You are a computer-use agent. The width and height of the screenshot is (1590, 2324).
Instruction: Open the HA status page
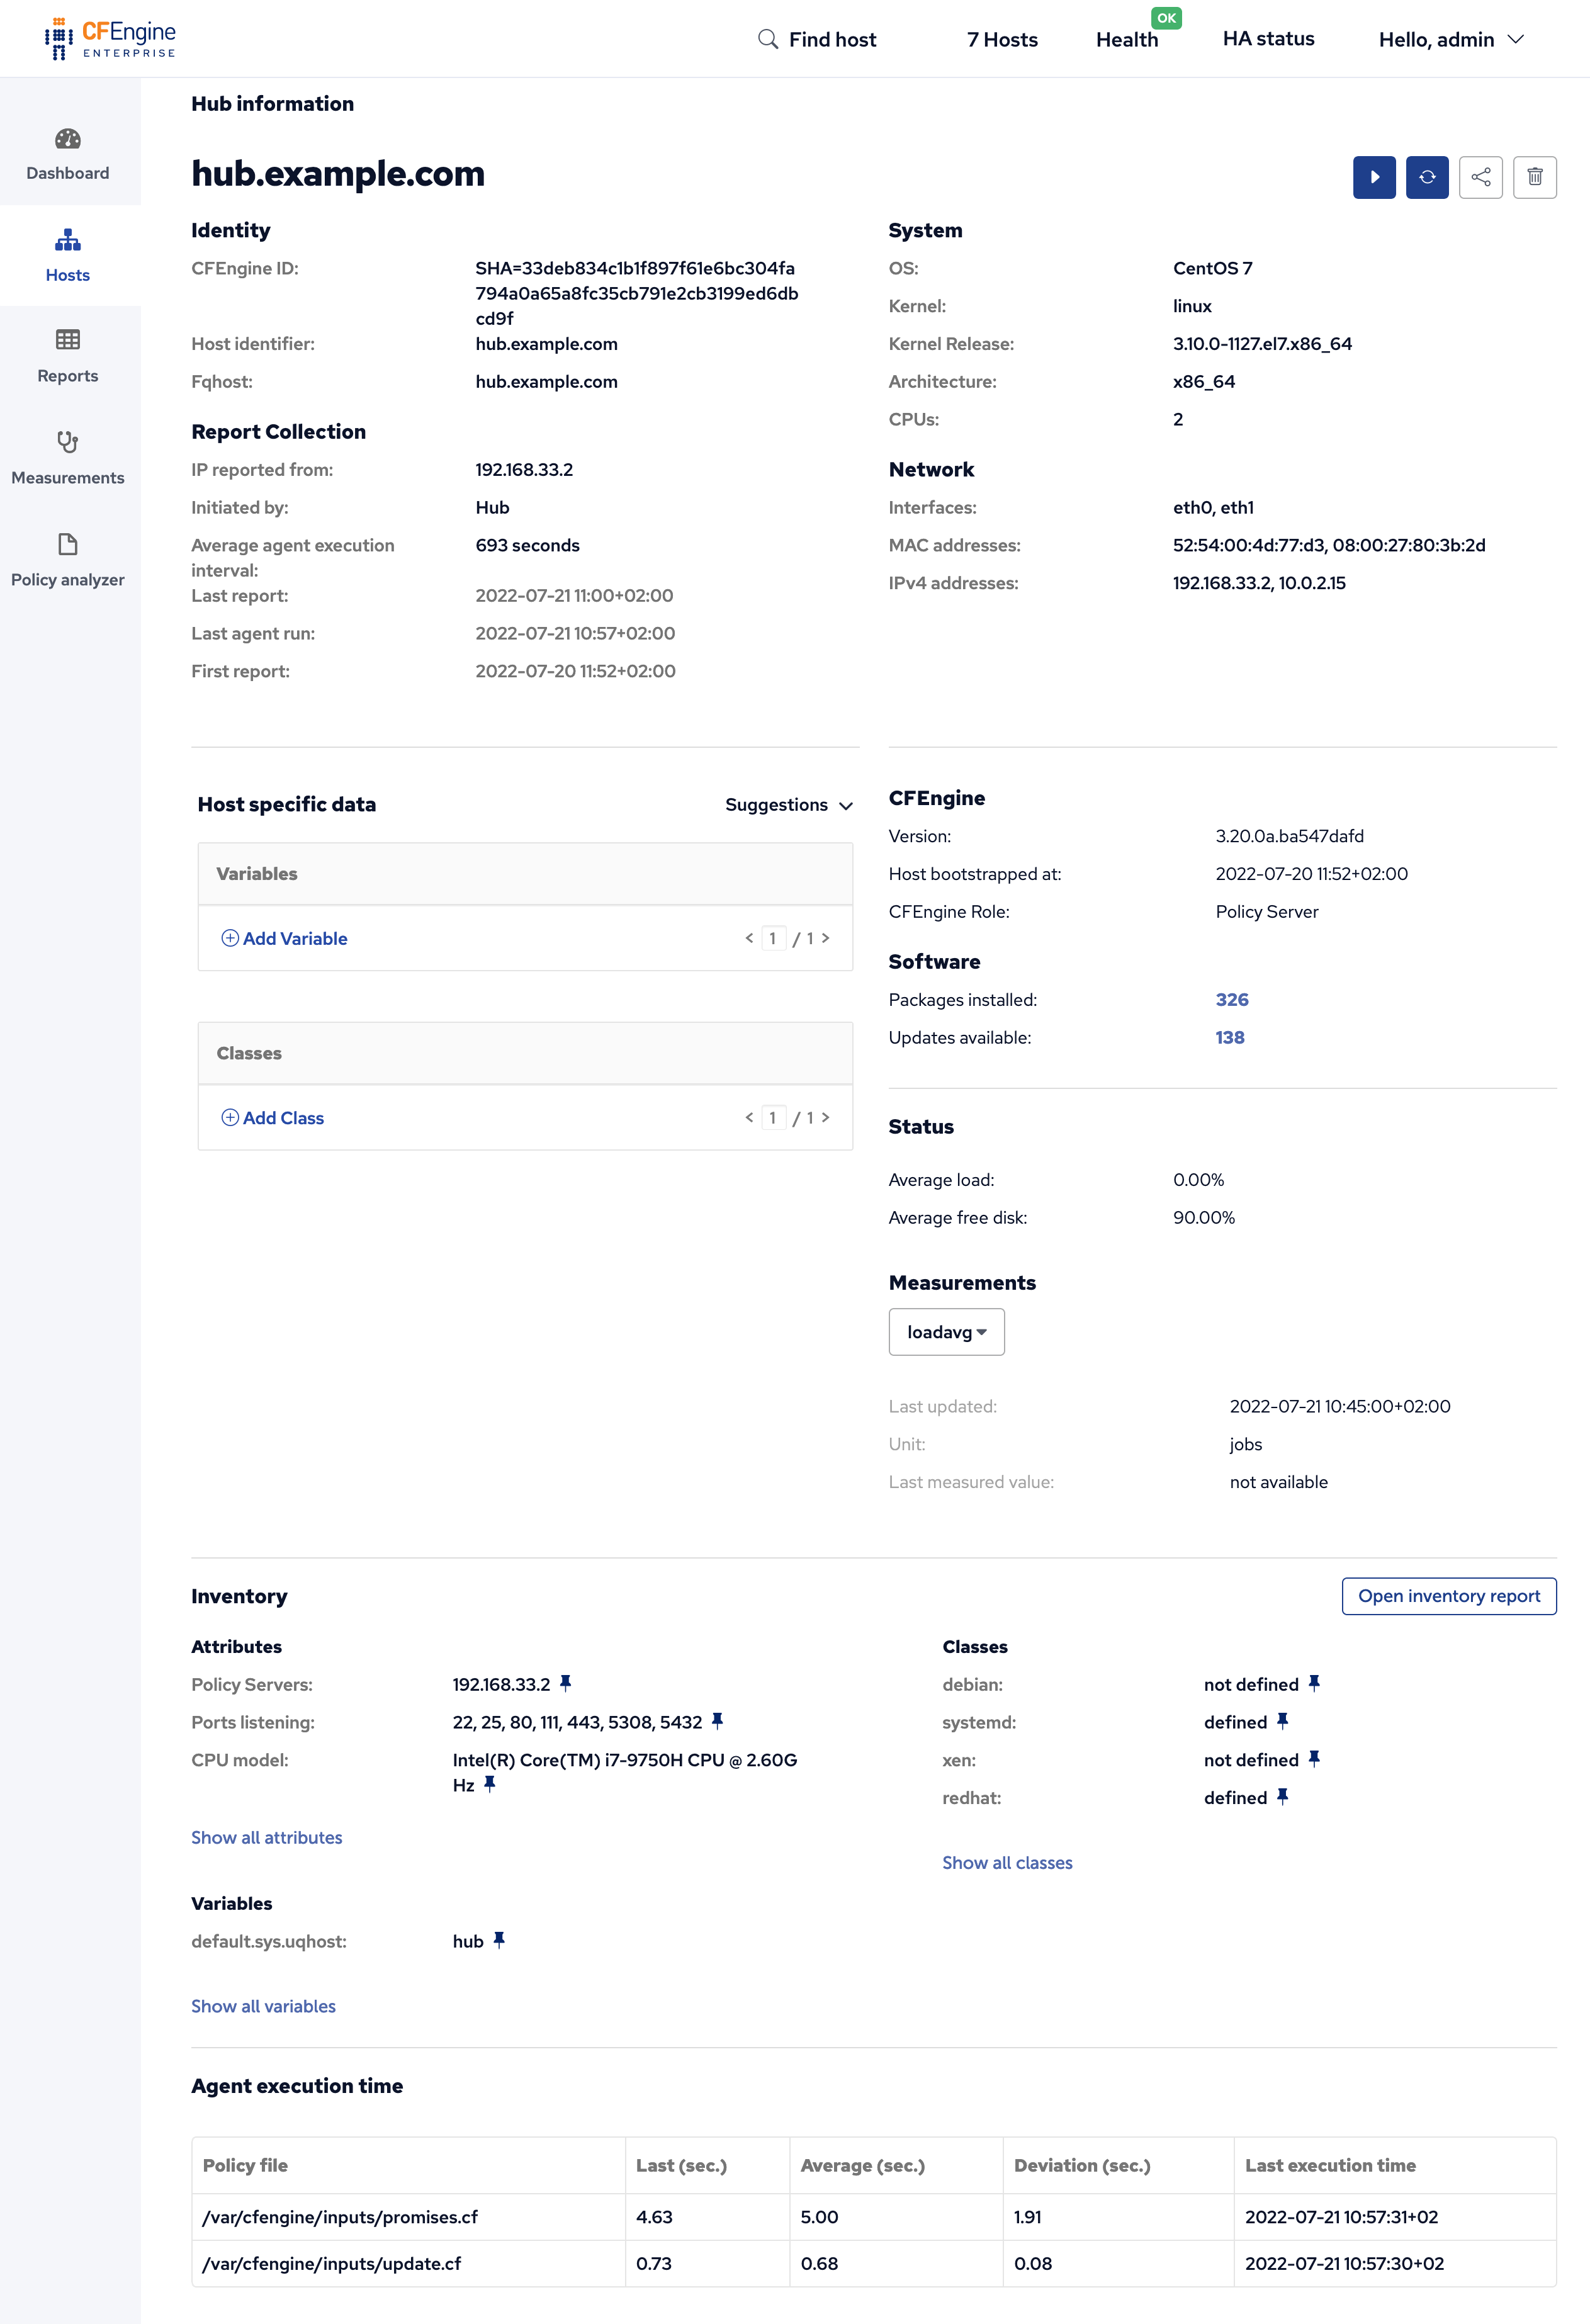(x=1267, y=38)
